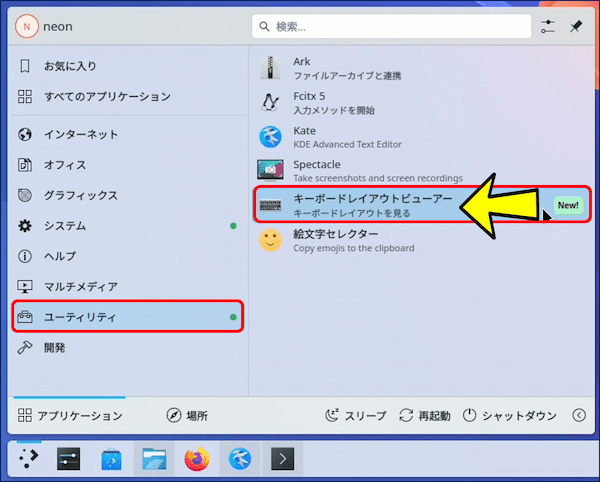Toggle pin to keep launcher open
Image resolution: width=600 pixels, height=482 pixels.
pos(575,27)
